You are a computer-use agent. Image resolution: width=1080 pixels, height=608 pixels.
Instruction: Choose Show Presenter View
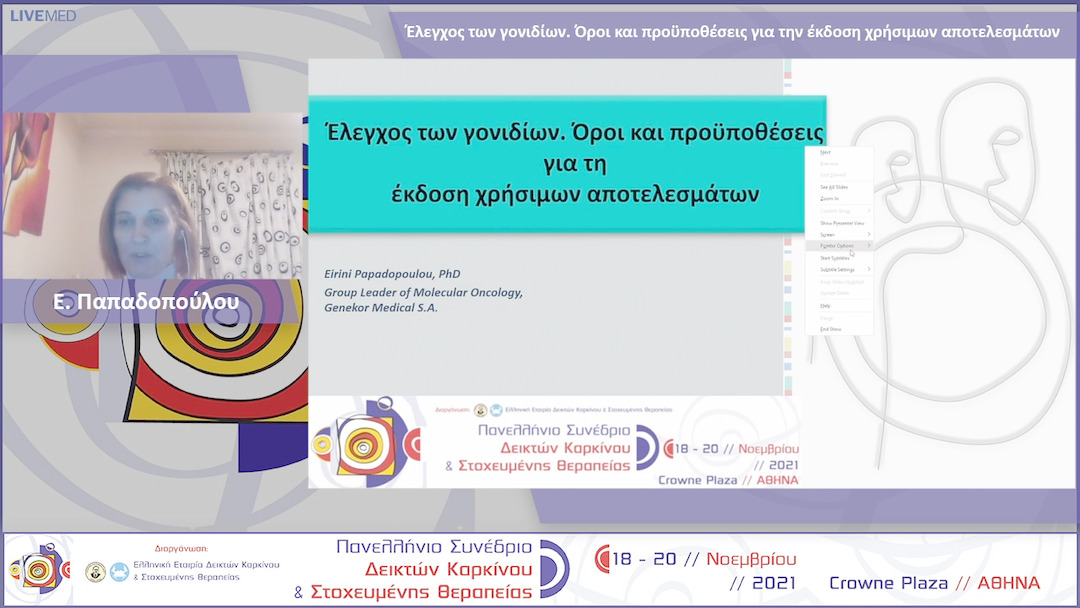[840, 223]
